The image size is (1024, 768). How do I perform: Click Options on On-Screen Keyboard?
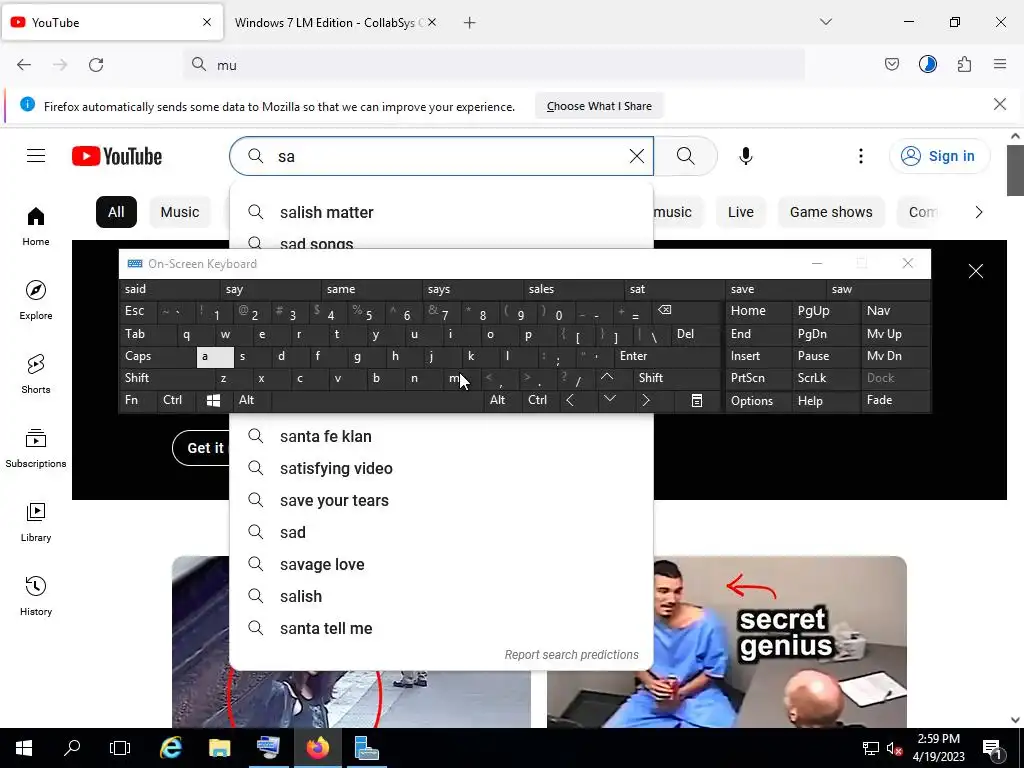(x=759, y=400)
